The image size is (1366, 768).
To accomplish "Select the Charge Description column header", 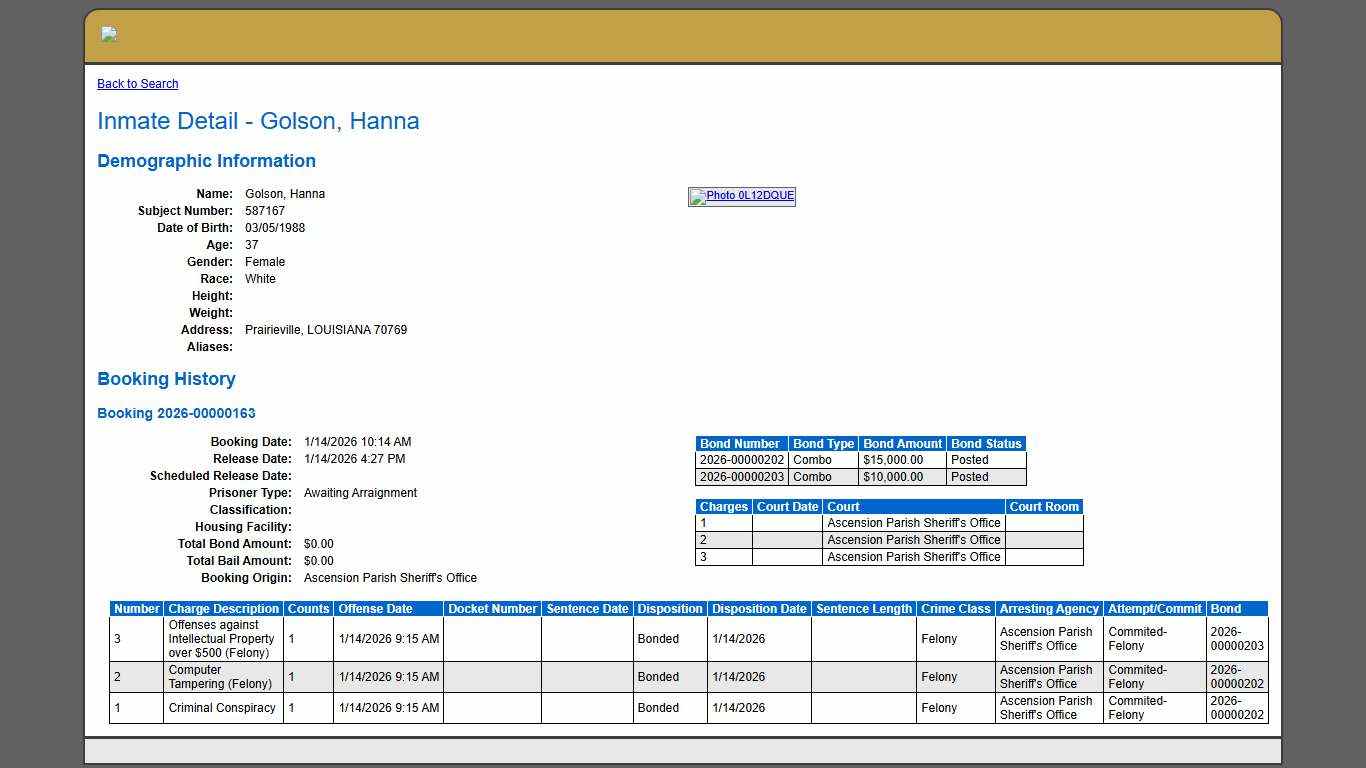I will point(223,609).
